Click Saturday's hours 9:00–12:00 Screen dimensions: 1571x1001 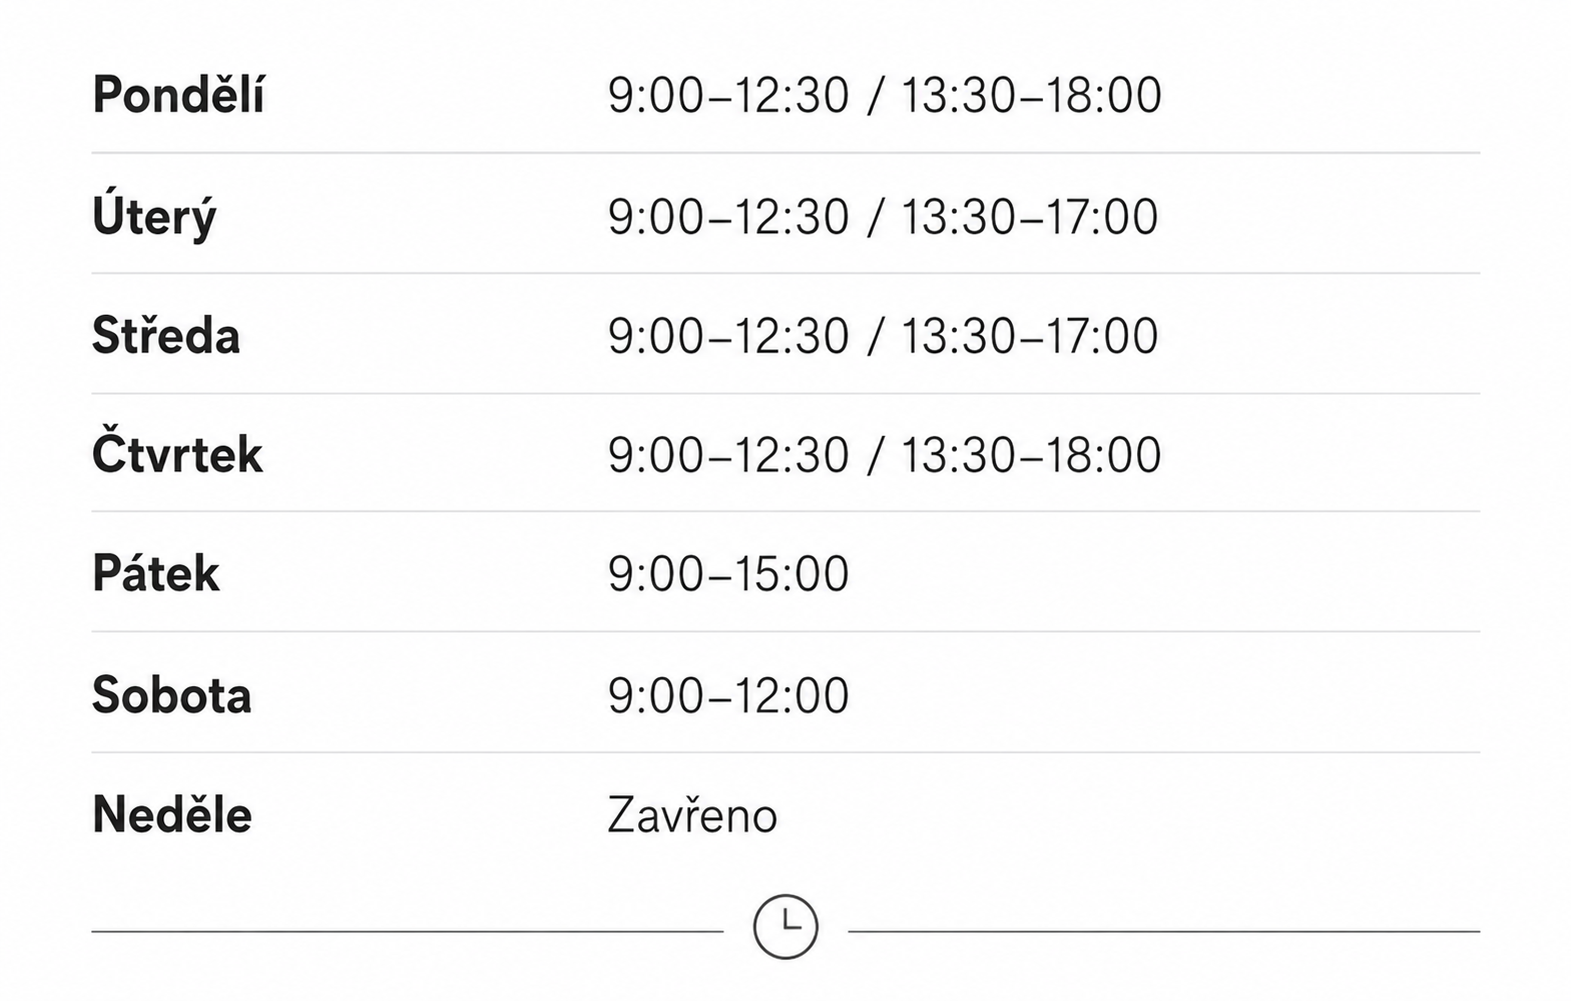pyautogui.click(x=728, y=695)
